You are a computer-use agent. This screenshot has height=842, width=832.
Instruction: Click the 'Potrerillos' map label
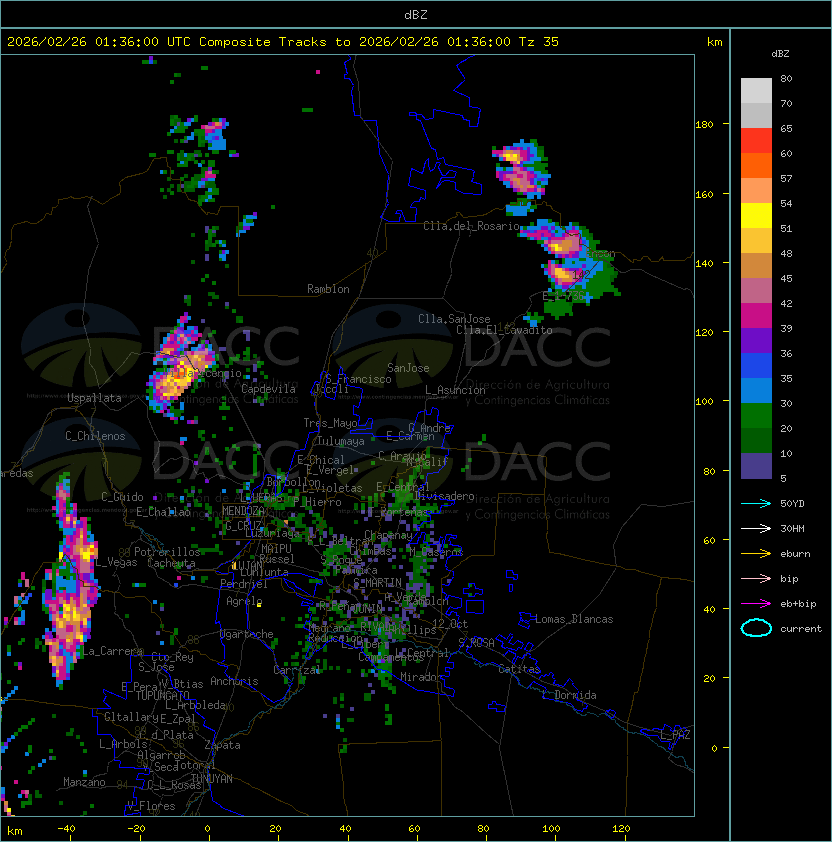pos(167,552)
